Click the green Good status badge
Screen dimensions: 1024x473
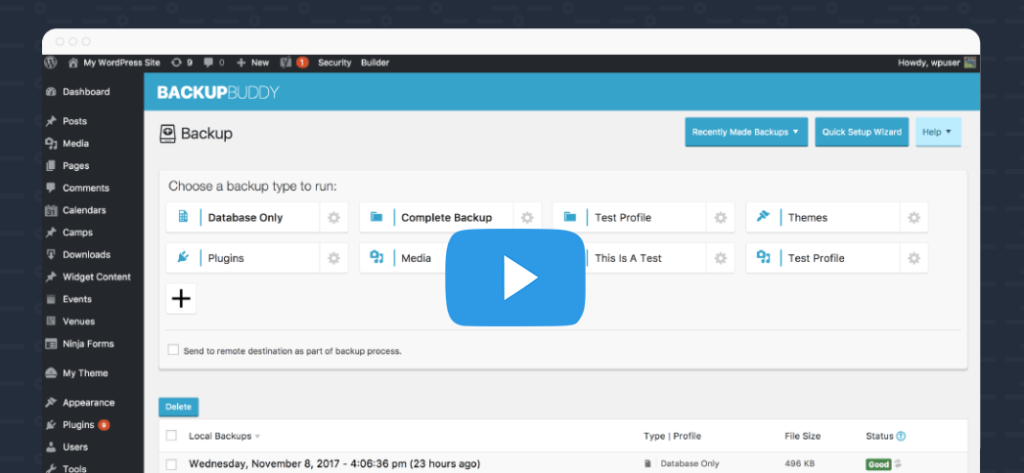point(878,465)
